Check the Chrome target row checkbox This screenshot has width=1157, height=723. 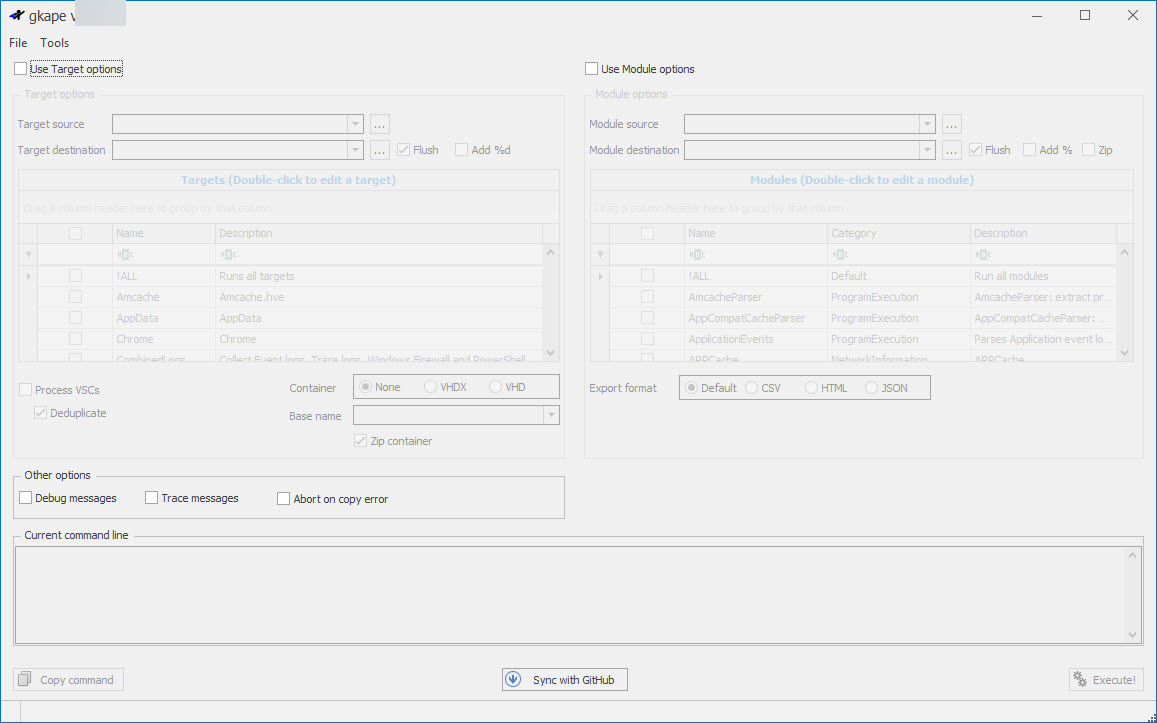(75, 339)
